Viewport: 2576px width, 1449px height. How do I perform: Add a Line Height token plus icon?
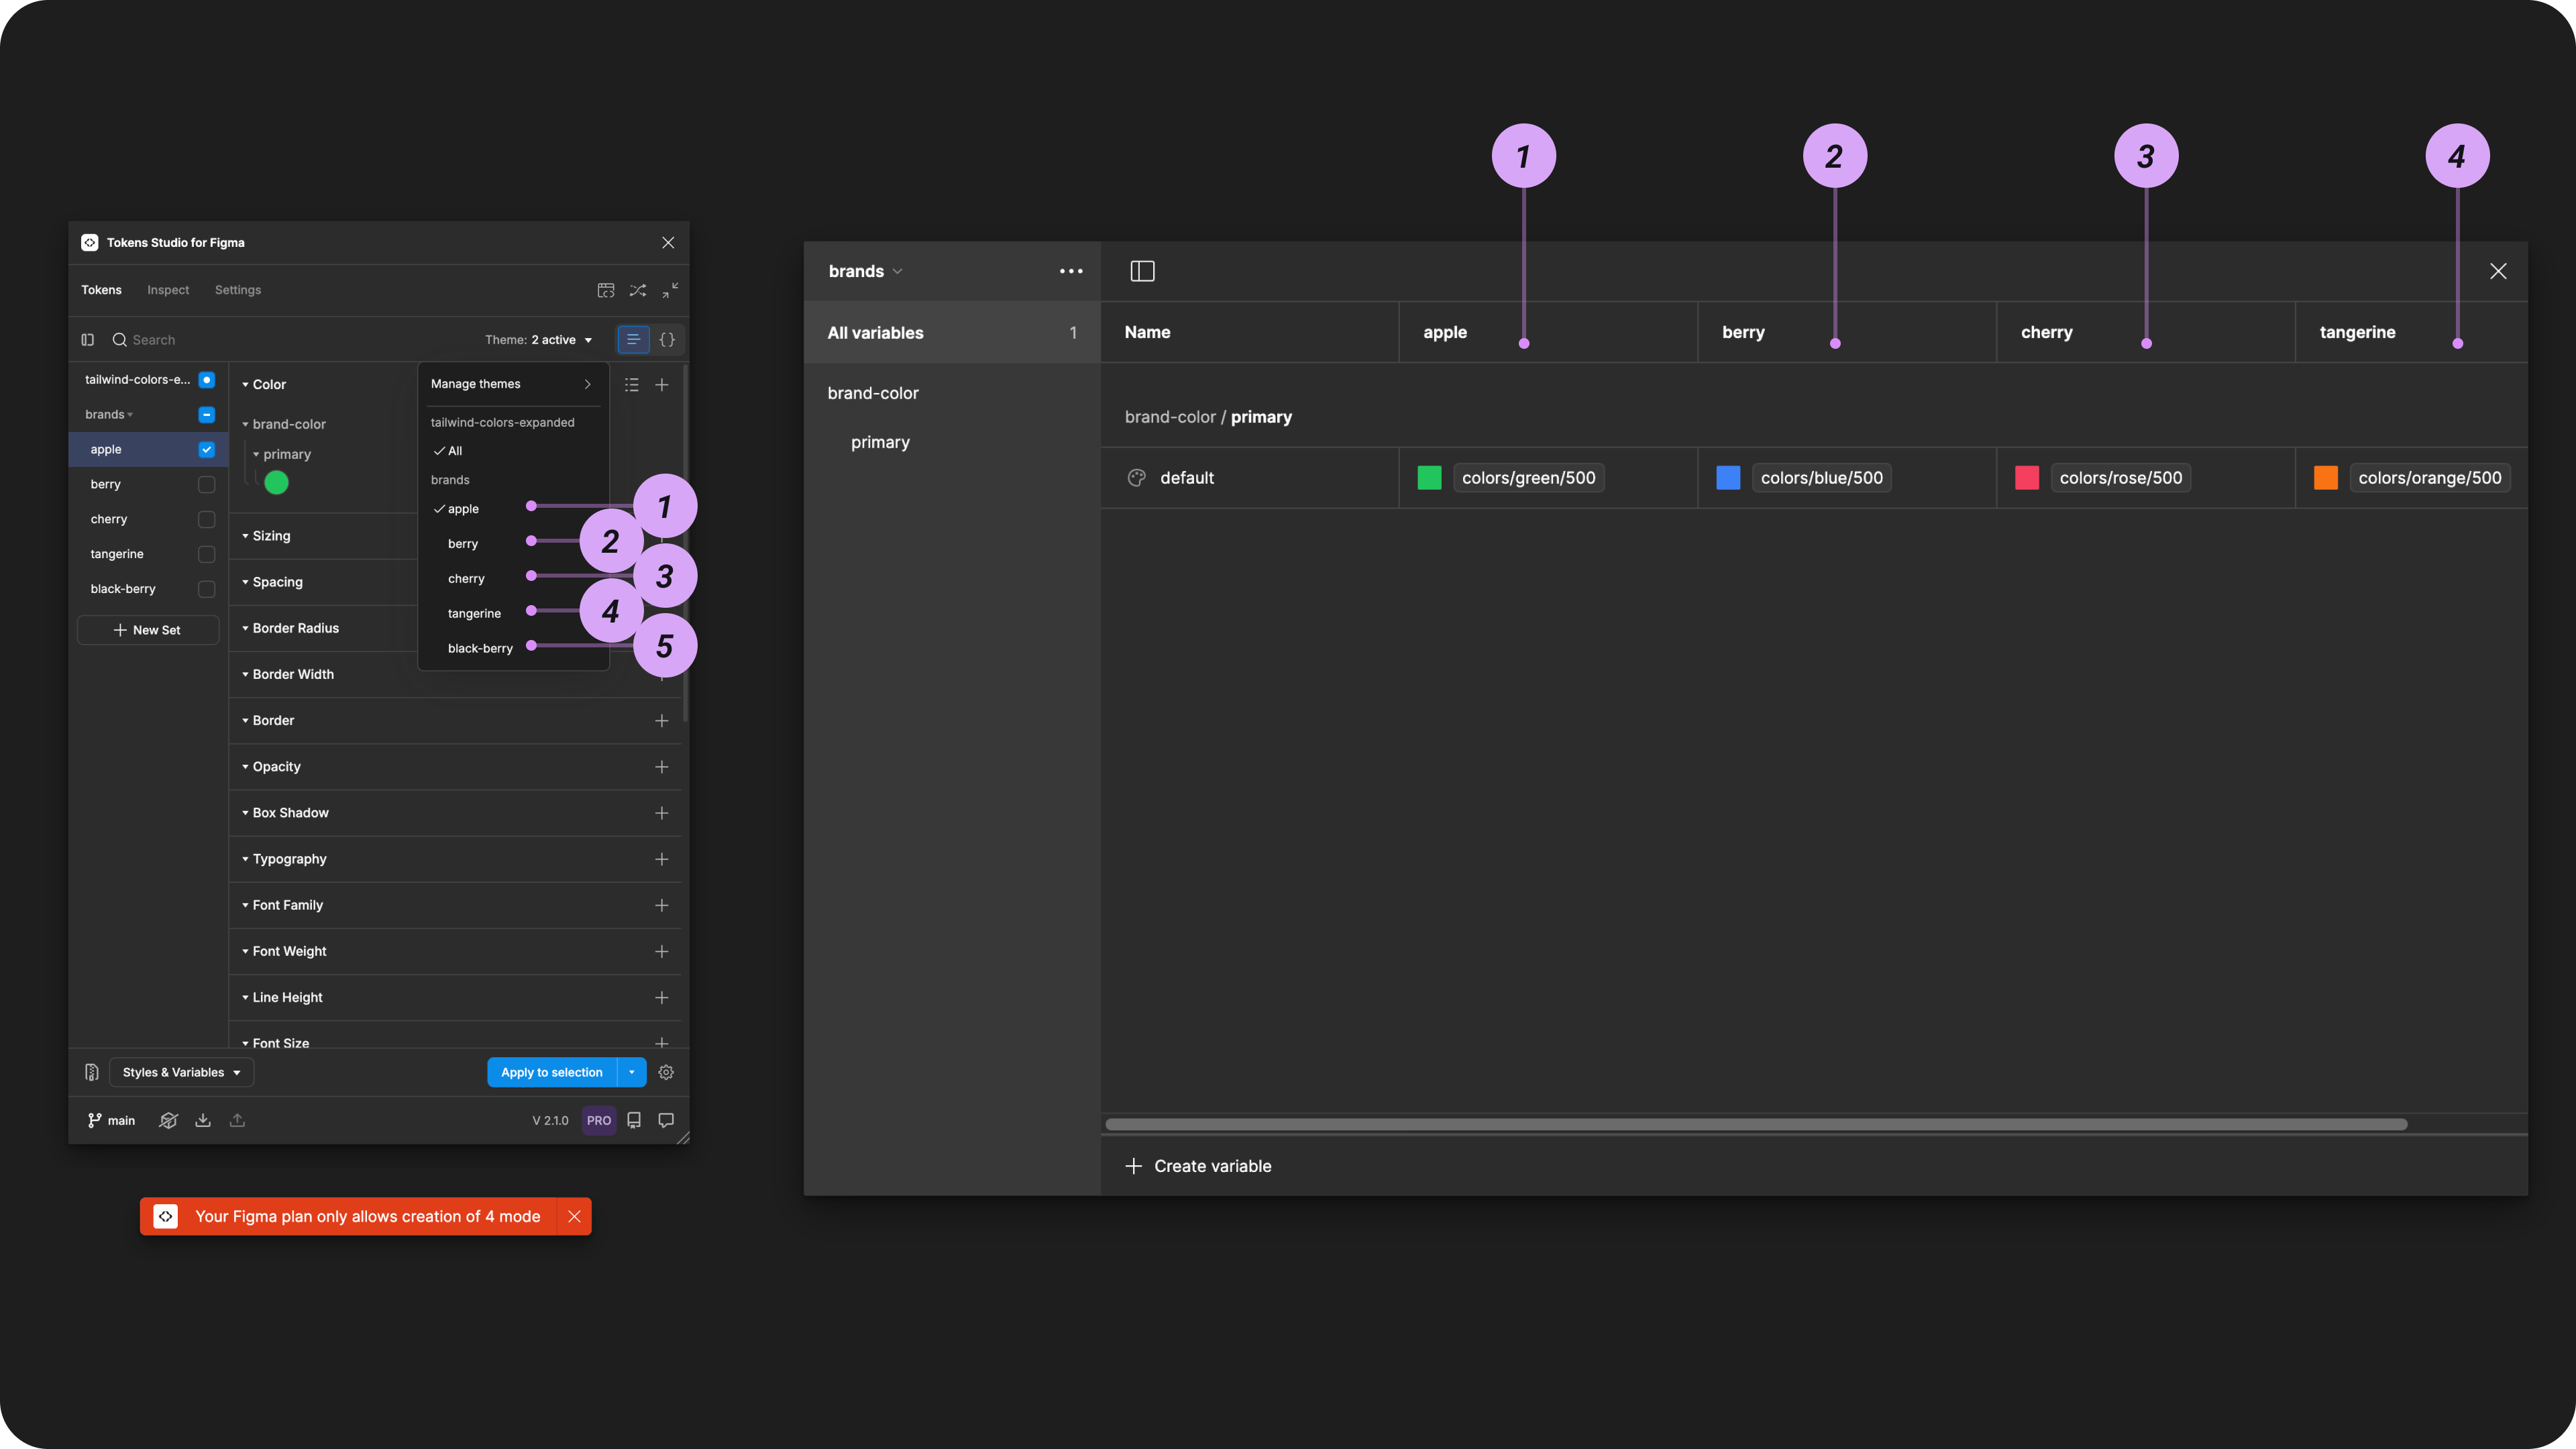click(x=662, y=997)
